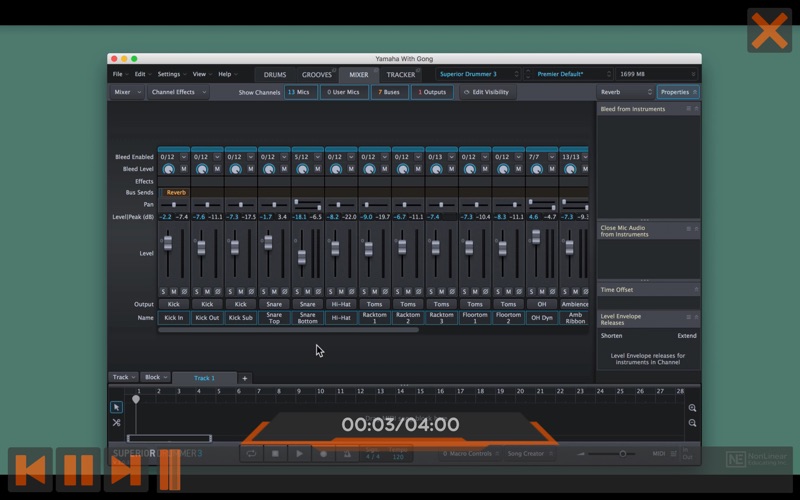
Task: Open the Bleed from Instruments panel menu icon
Action: 688,109
